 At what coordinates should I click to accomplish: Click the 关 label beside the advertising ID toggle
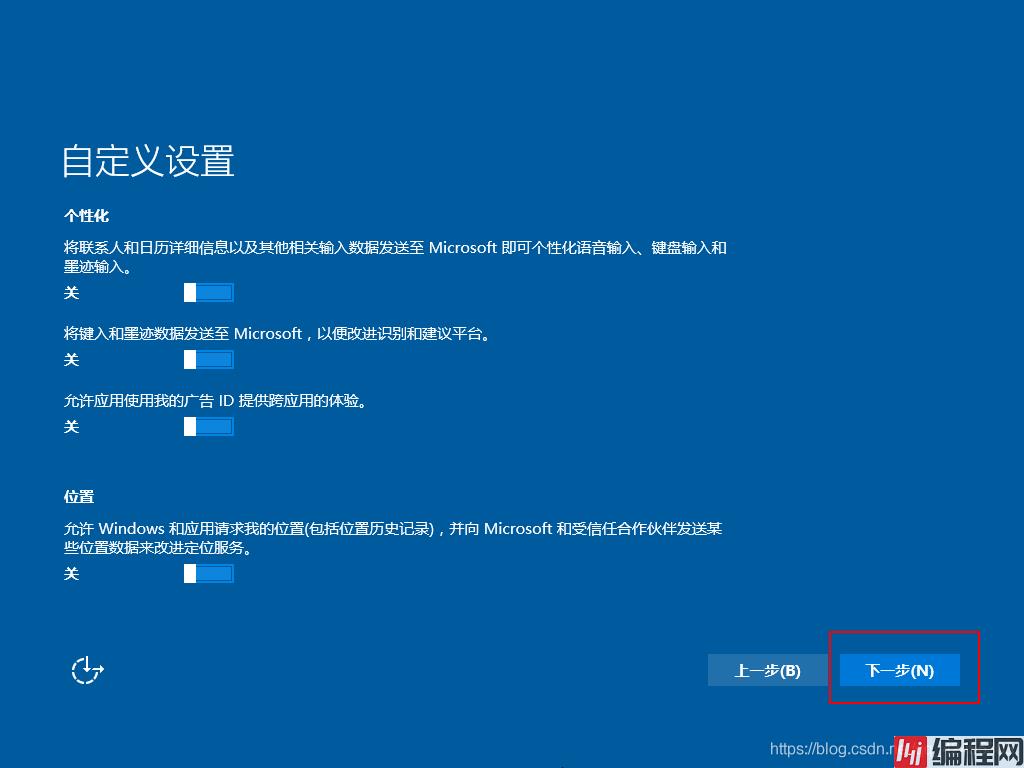pyautogui.click(x=71, y=427)
